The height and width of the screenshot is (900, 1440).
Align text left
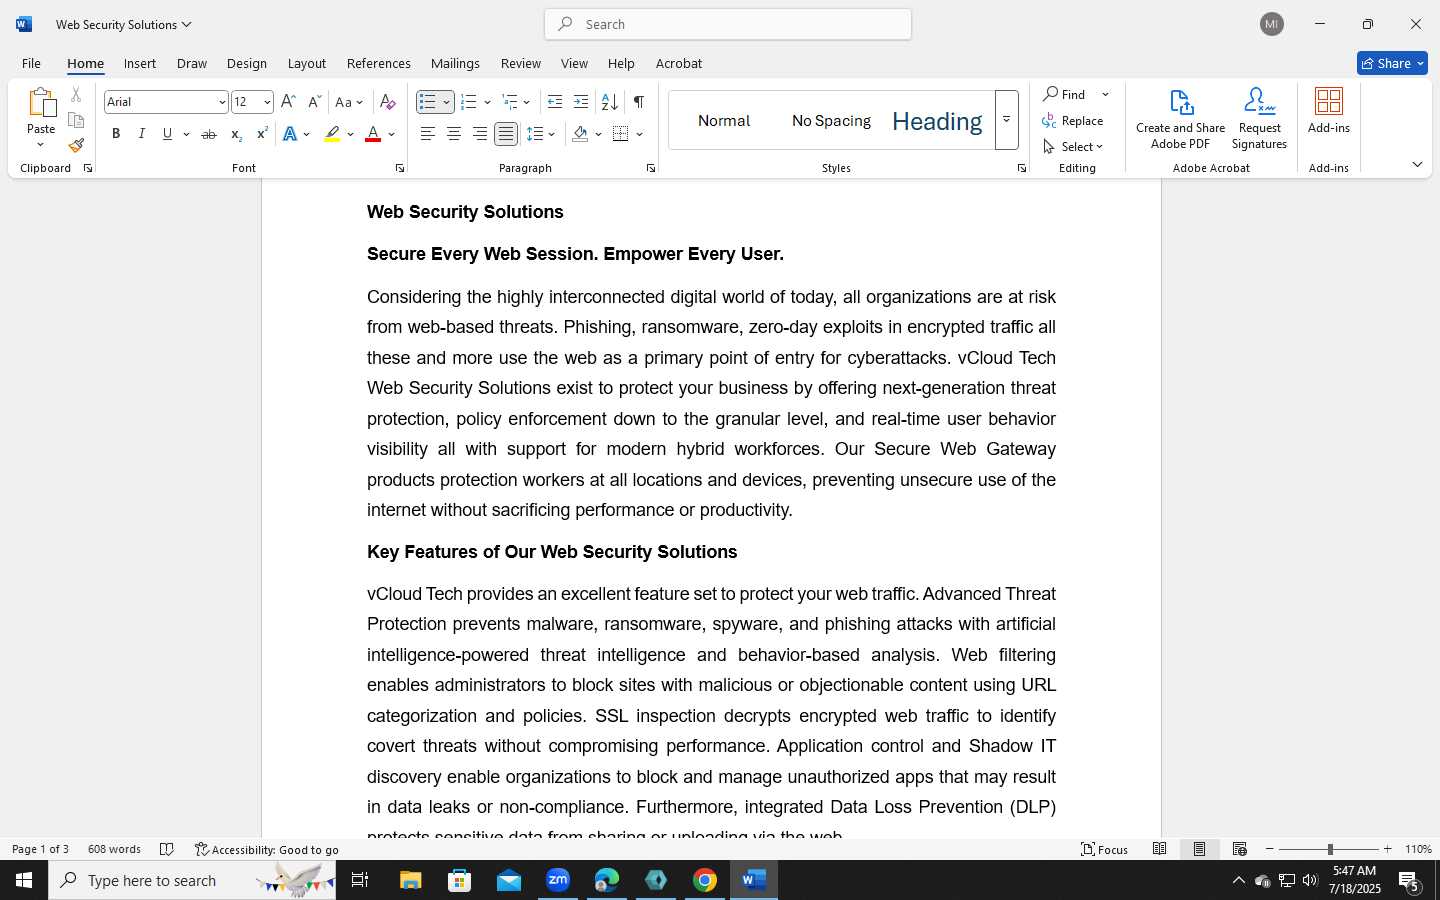pos(427,134)
